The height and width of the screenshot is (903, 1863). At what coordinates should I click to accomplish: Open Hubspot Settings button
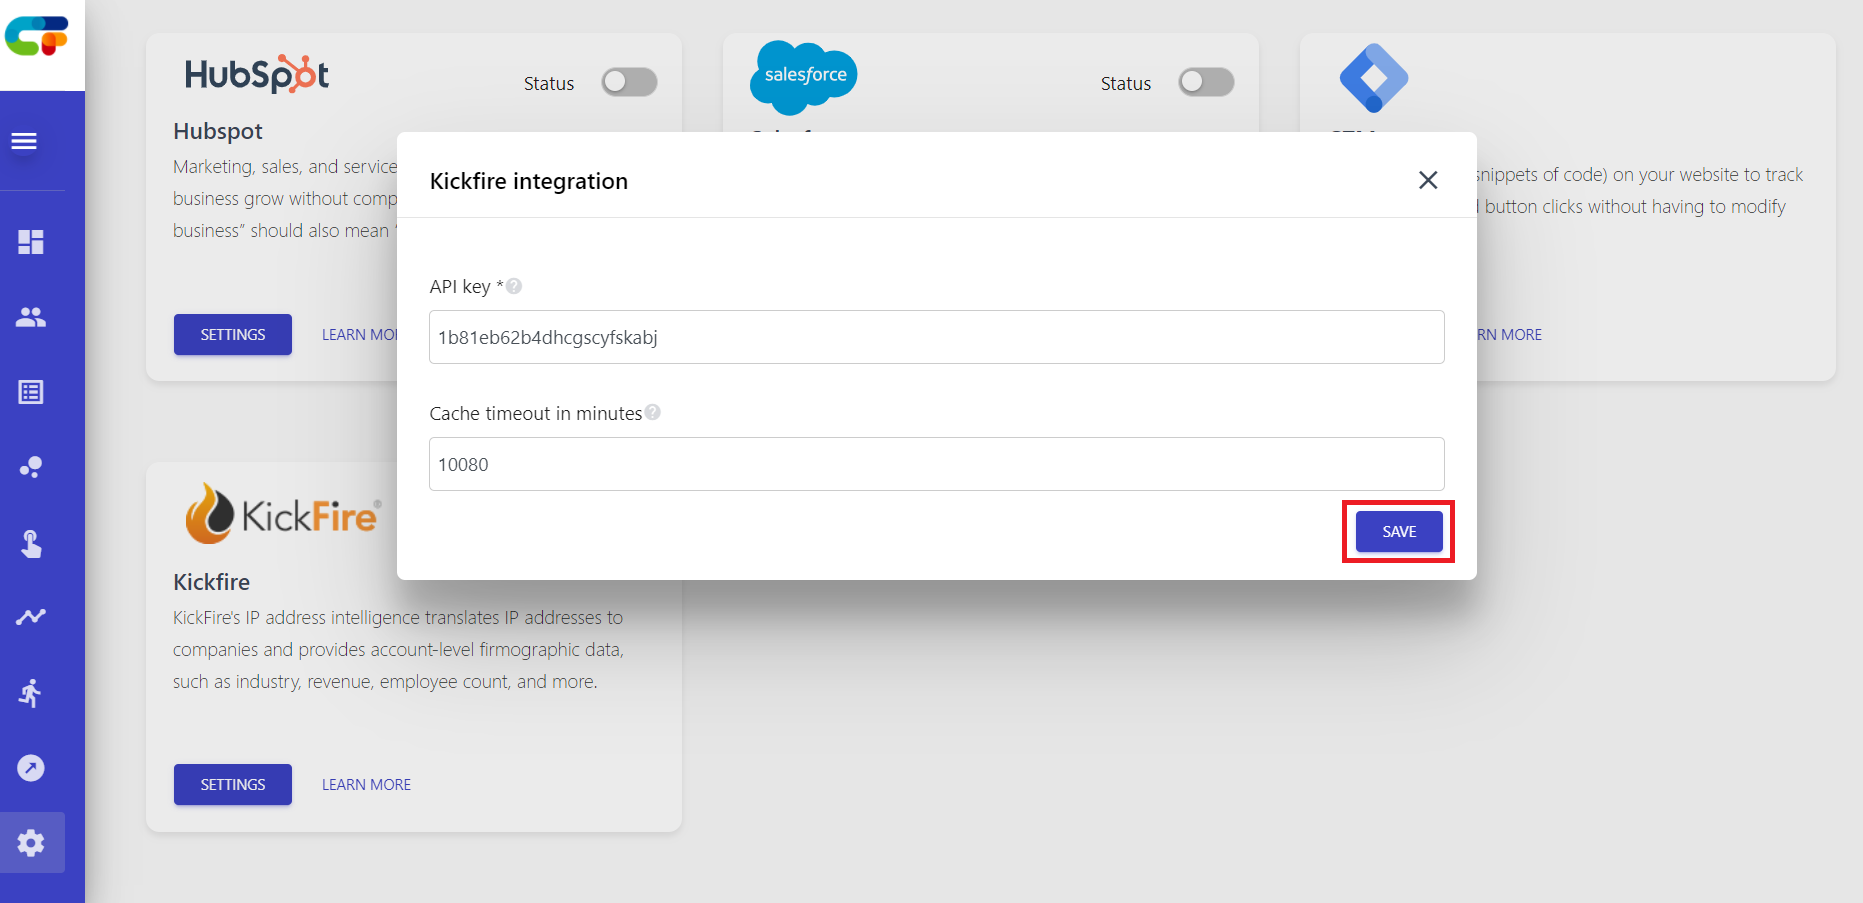233,335
